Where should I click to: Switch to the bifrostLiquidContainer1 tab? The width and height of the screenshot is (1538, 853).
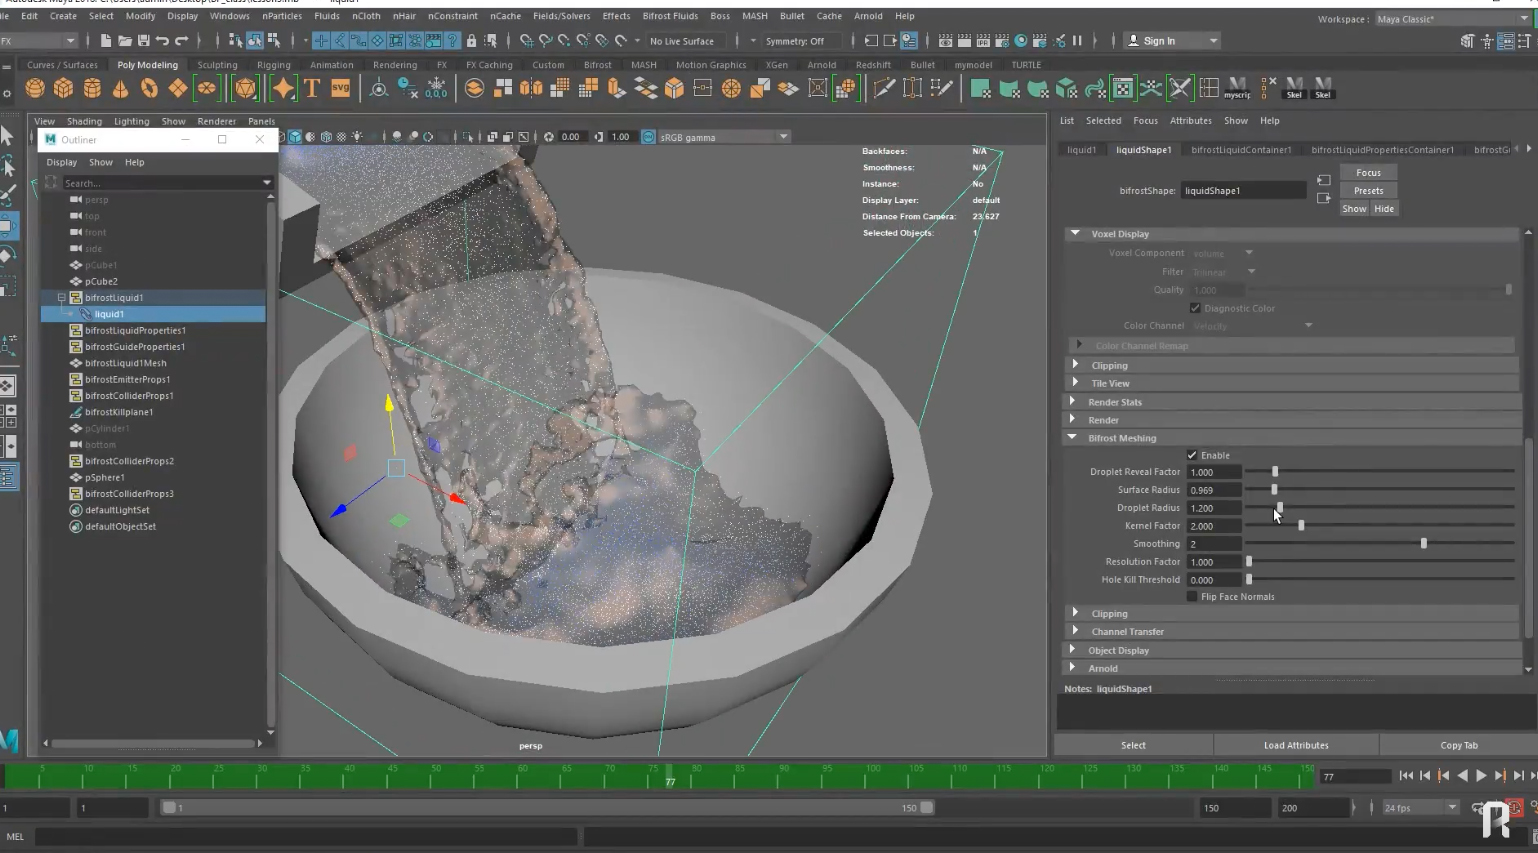1241,150
